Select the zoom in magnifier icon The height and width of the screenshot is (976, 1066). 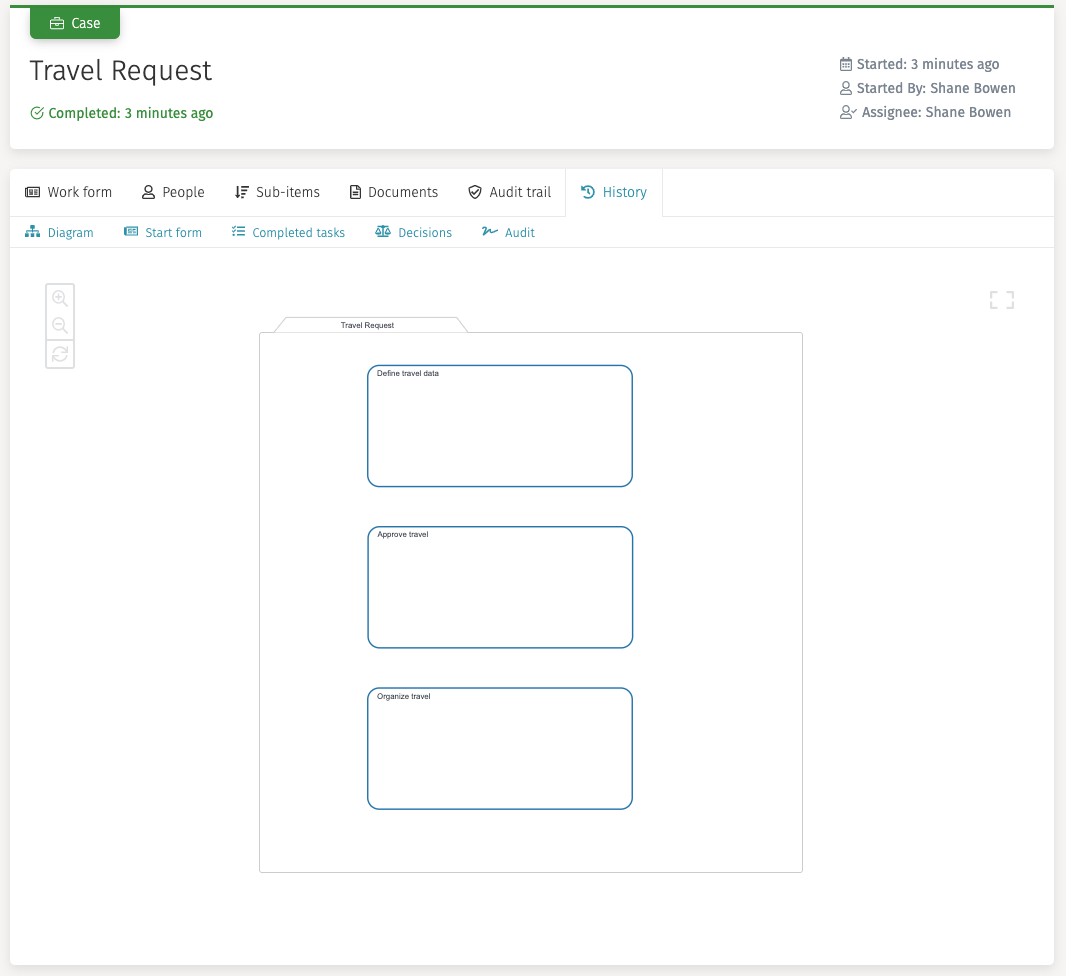click(x=60, y=297)
